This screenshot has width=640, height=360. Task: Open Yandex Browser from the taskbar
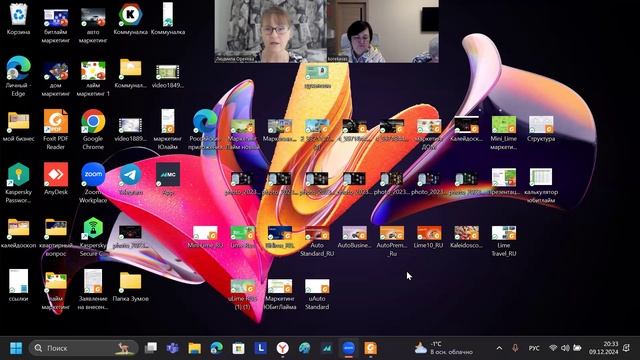(282, 348)
